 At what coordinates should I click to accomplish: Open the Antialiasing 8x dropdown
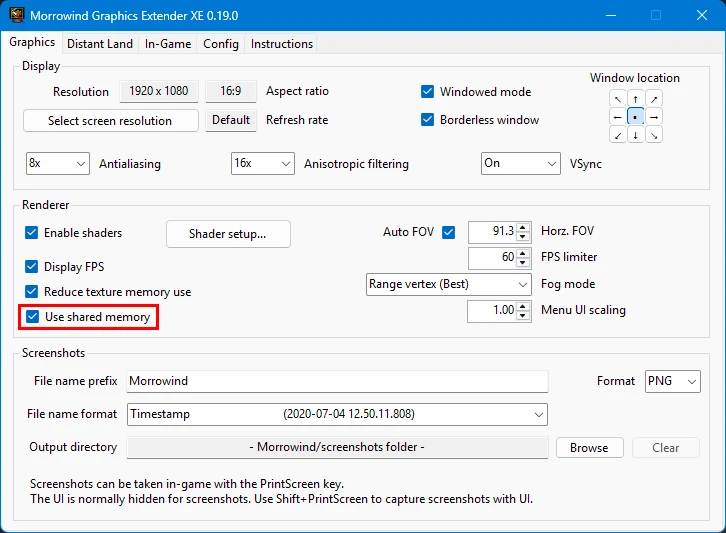click(x=58, y=163)
